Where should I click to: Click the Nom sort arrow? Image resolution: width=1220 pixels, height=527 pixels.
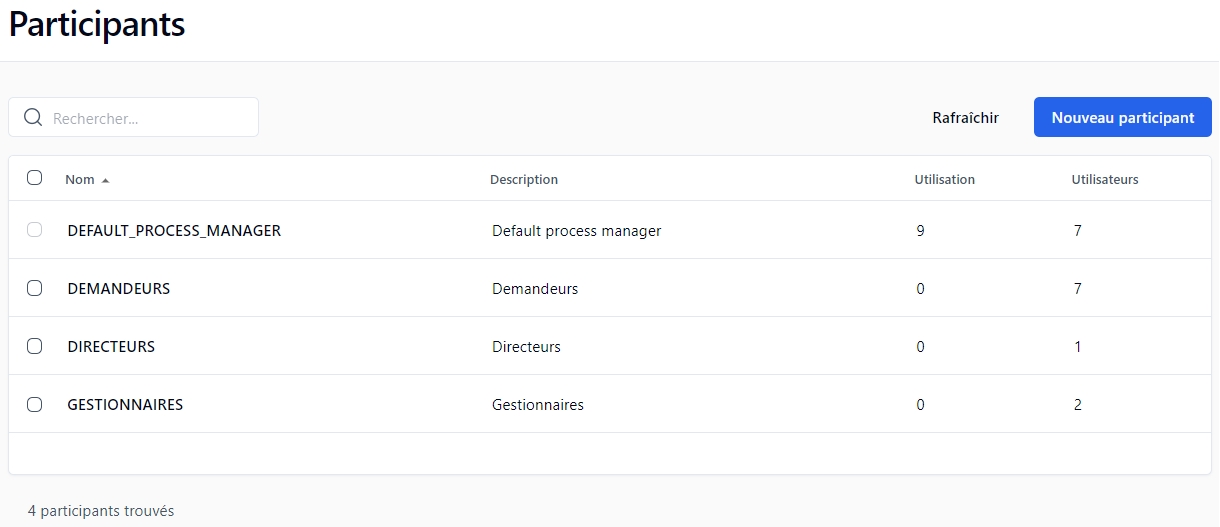[x=105, y=181]
